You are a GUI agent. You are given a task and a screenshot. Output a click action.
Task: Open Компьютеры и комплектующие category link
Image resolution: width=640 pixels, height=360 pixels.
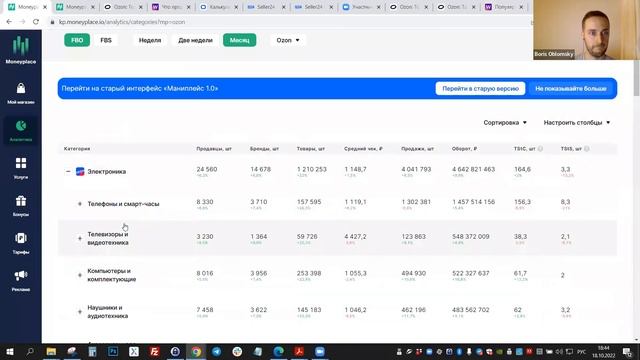click(x=111, y=275)
